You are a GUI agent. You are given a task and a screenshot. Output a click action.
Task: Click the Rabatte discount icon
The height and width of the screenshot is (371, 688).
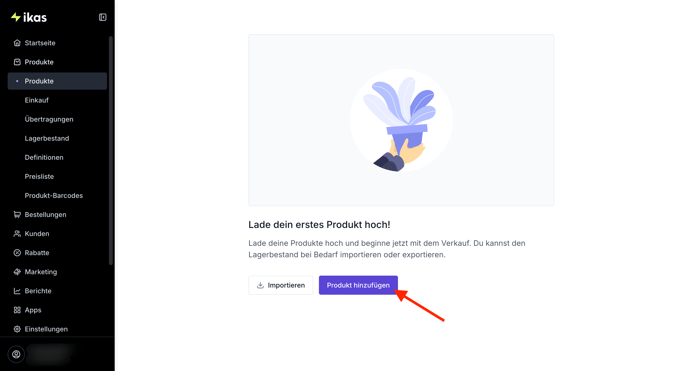point(17,253)
